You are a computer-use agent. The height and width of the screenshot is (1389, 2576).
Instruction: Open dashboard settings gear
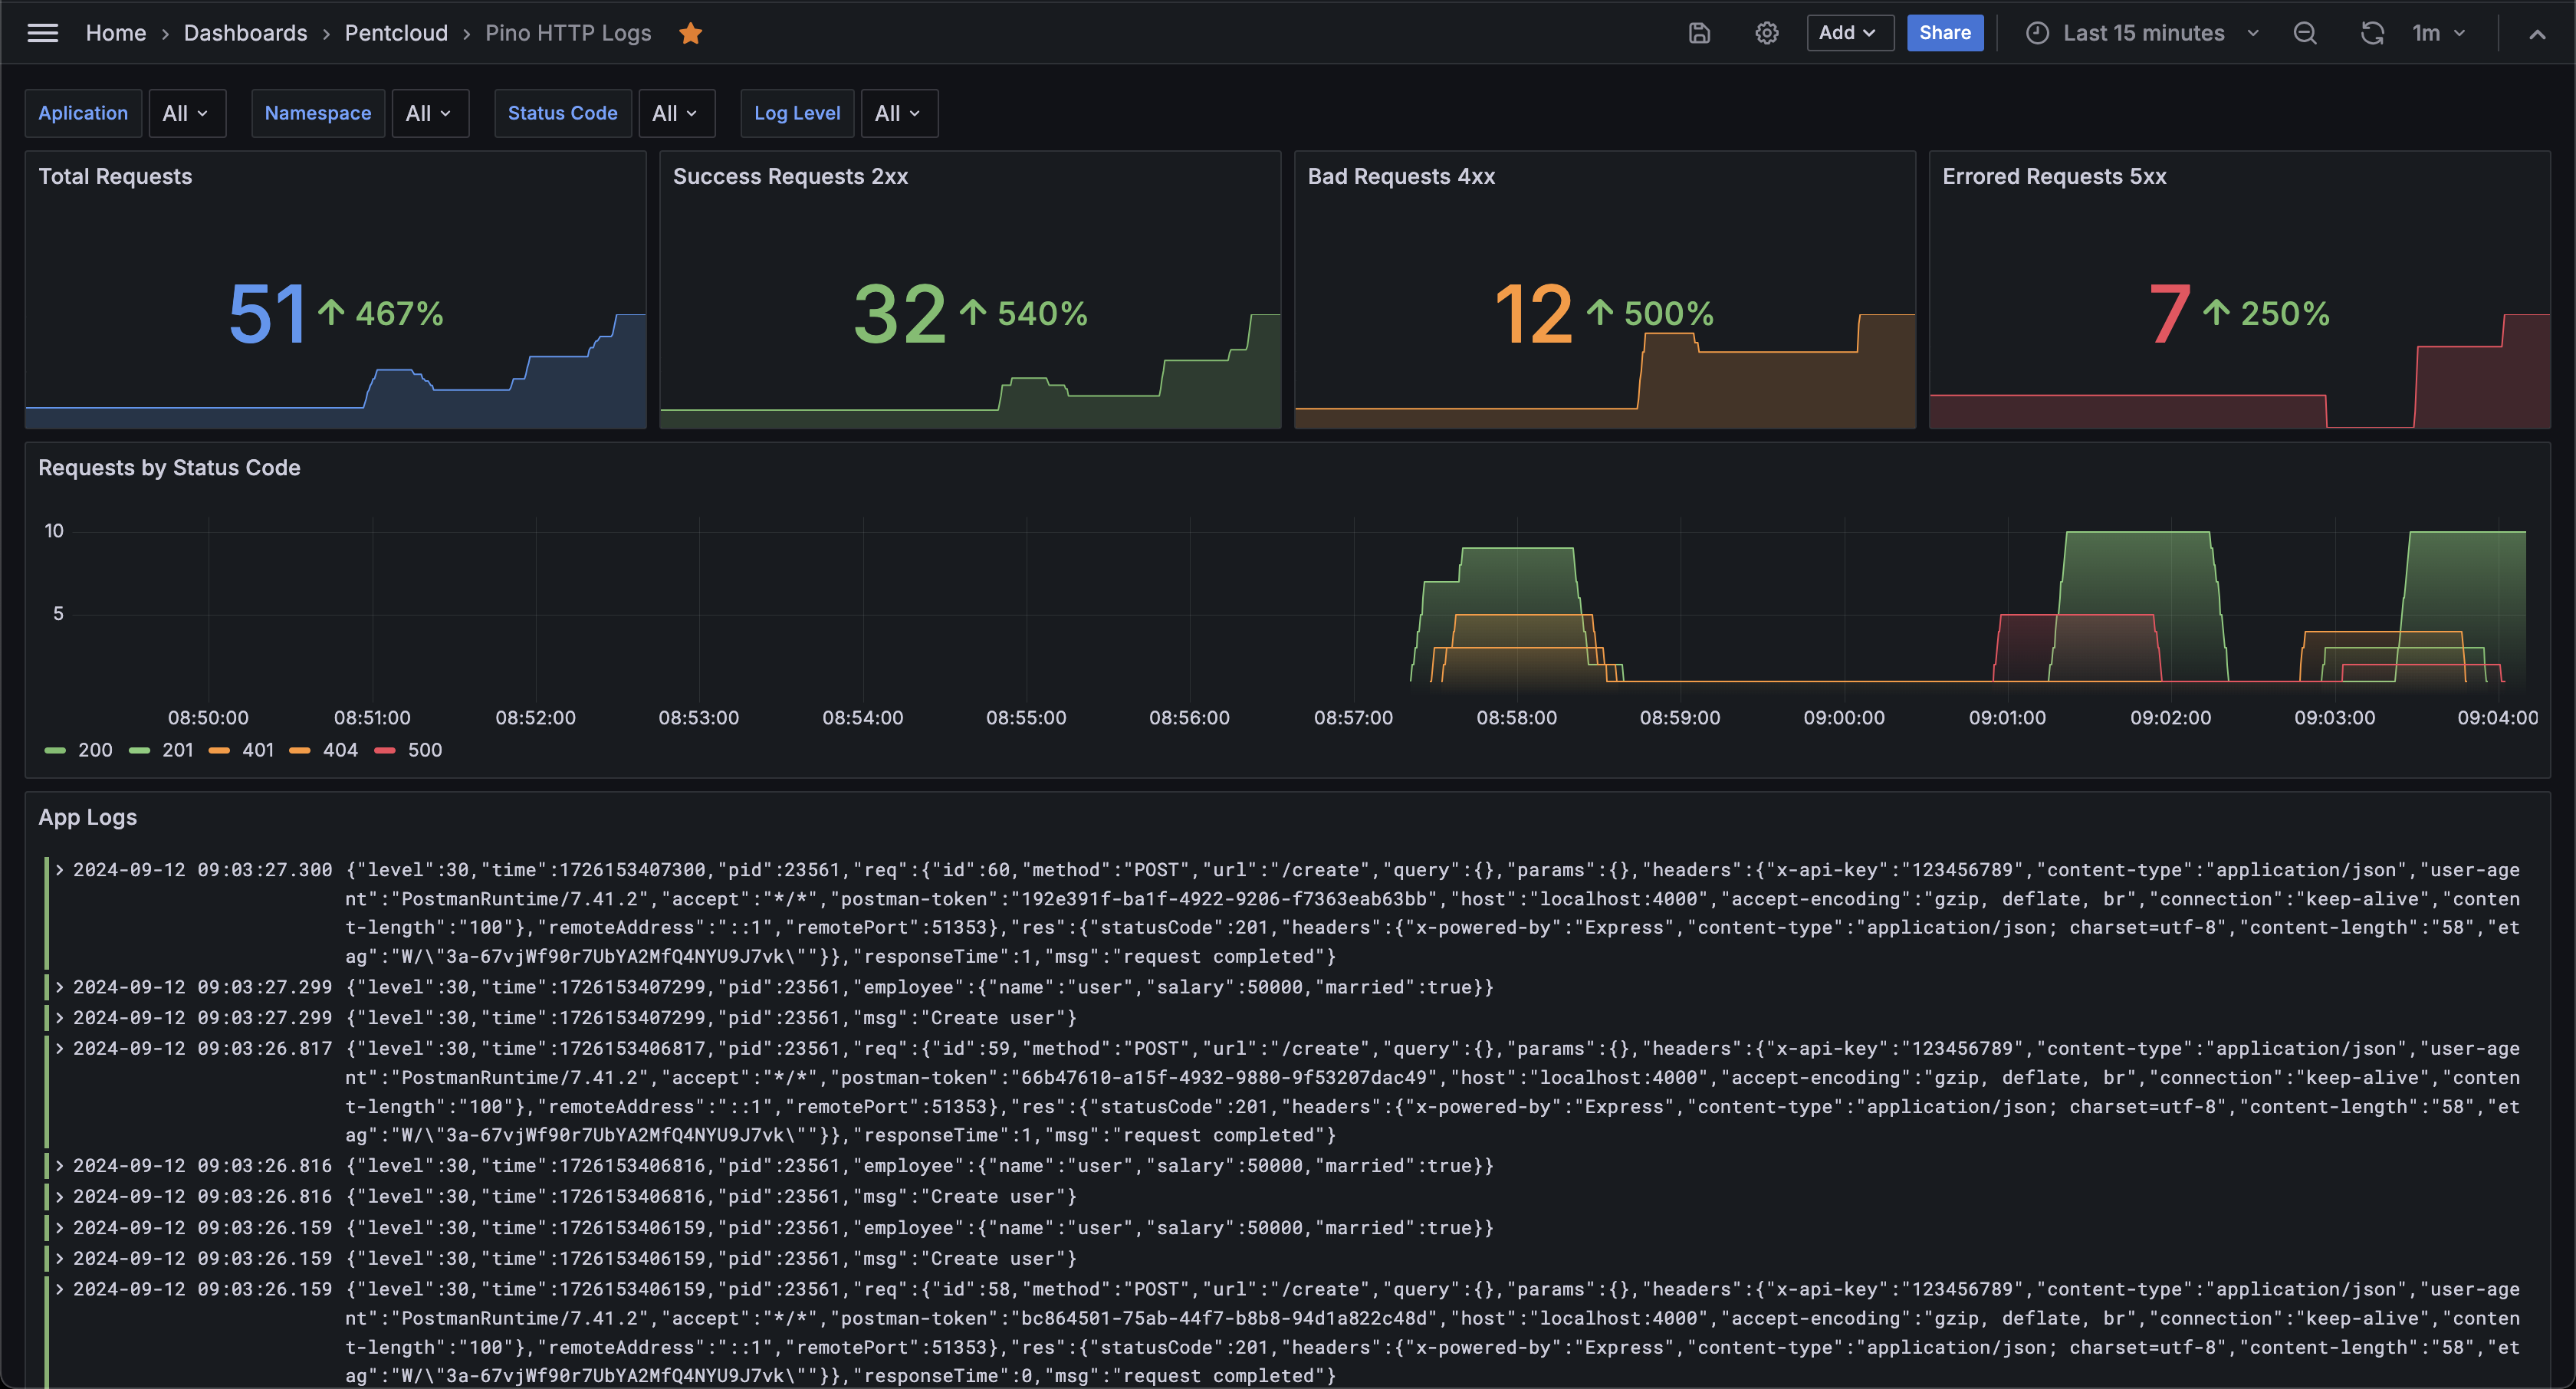coord(1766,33)
